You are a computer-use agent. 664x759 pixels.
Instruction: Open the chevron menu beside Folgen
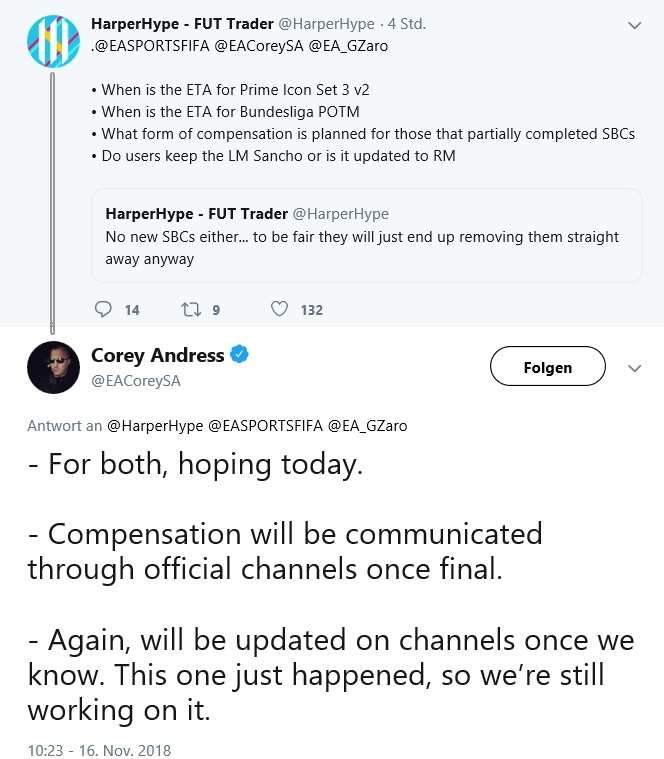click(634, 368)
